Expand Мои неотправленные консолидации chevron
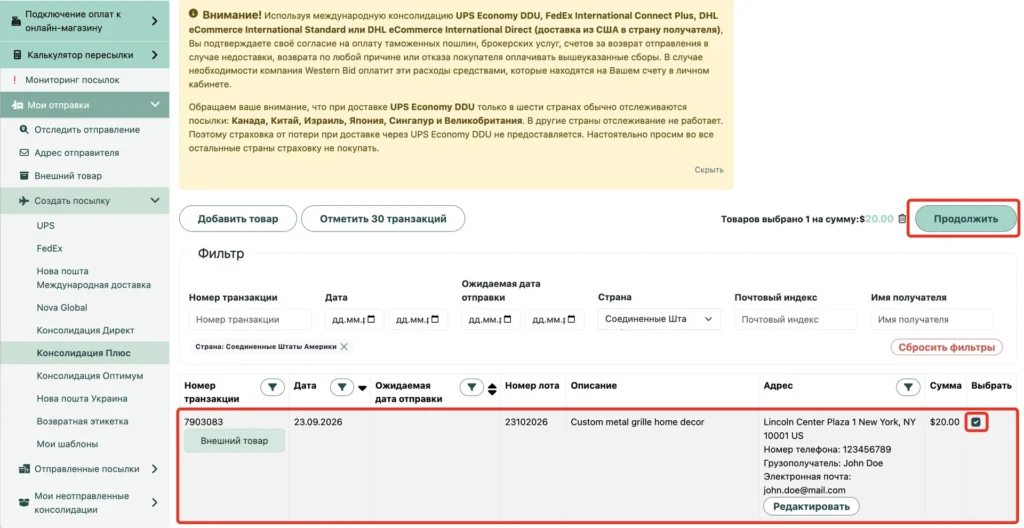 pyautogui.click(x=155, y=503)
